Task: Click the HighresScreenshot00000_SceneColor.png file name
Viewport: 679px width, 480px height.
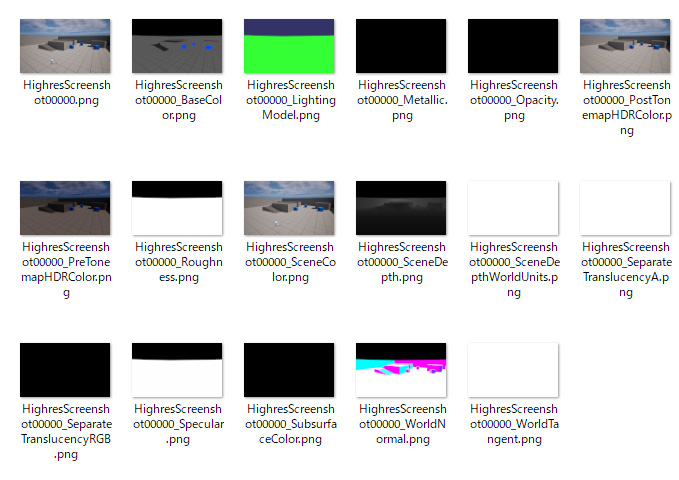Action: point(290,262)
